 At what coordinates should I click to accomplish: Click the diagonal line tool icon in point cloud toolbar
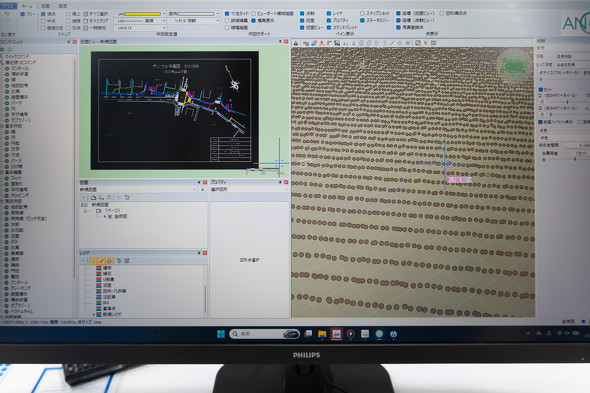coord(392,43)
